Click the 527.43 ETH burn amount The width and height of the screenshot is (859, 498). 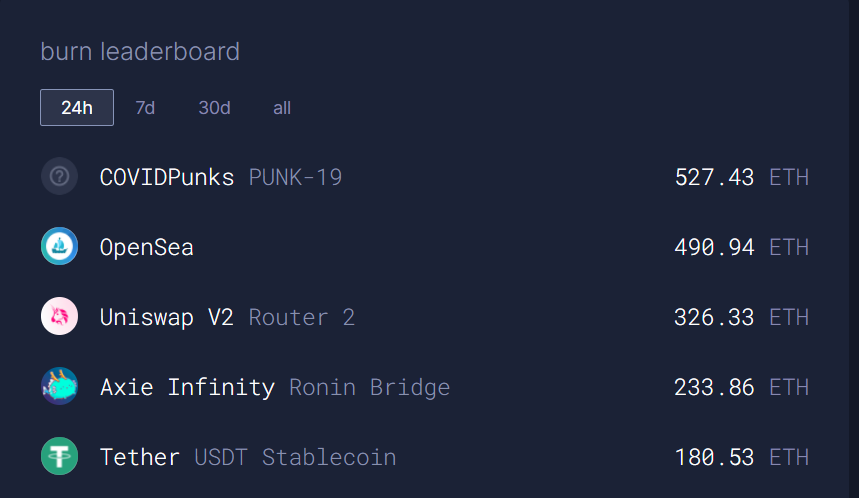click(741, 178)
